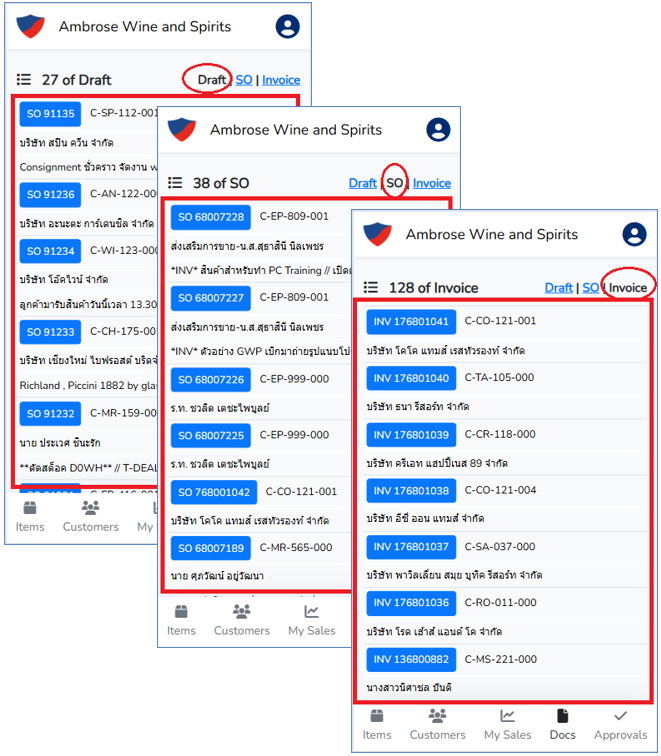Select the Docs icon in bottom navigation
The width and height of the screenshot is (661, 756).
562,716
